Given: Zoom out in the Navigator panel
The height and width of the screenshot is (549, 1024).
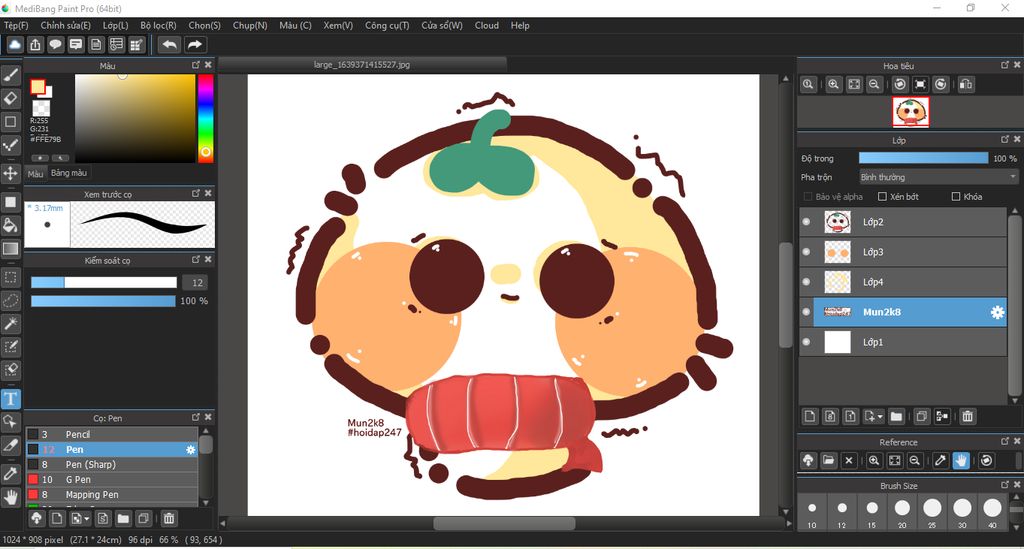Looking at the screenshot, I should (874, 84).
